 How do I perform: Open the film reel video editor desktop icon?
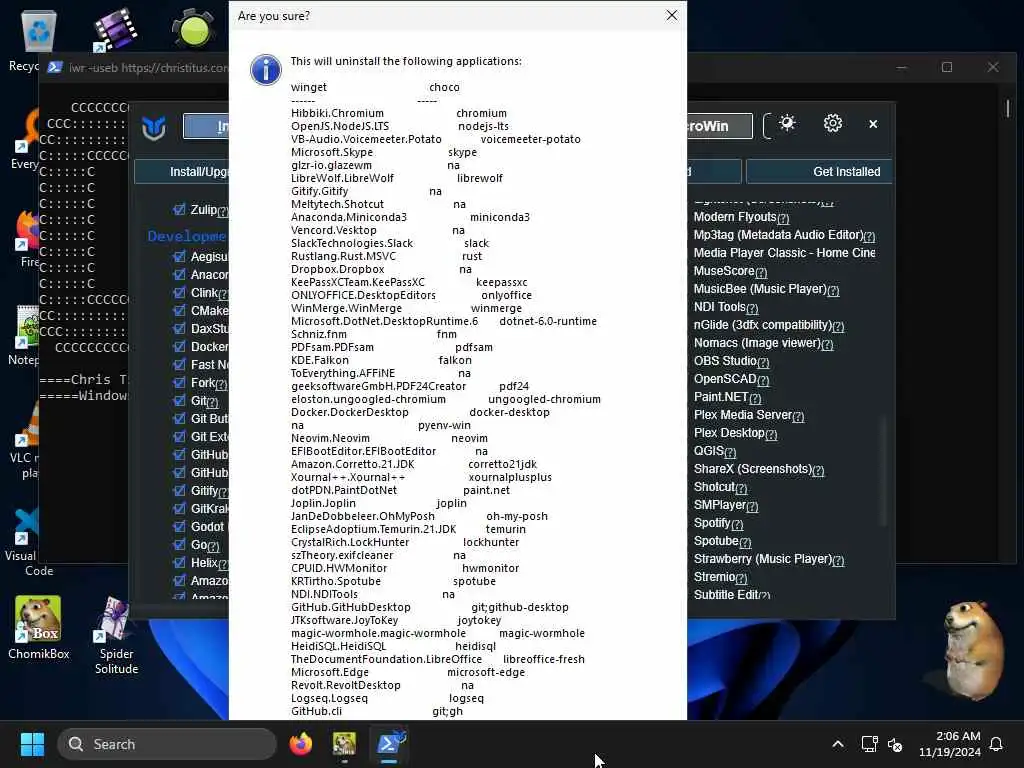pos(116,29)
